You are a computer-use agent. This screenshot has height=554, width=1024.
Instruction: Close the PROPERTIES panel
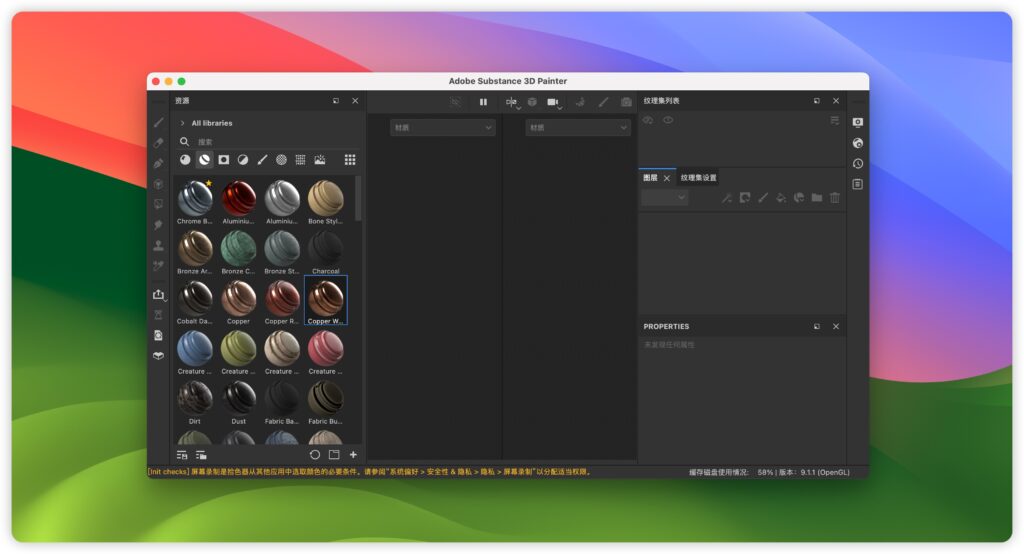pos(836,326)
